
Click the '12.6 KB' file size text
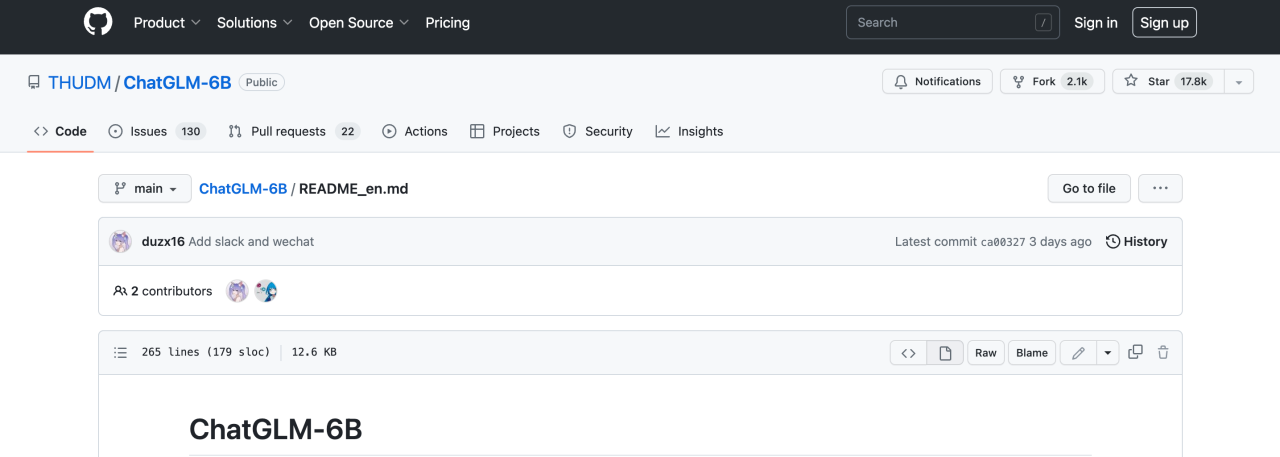point(314,353)
